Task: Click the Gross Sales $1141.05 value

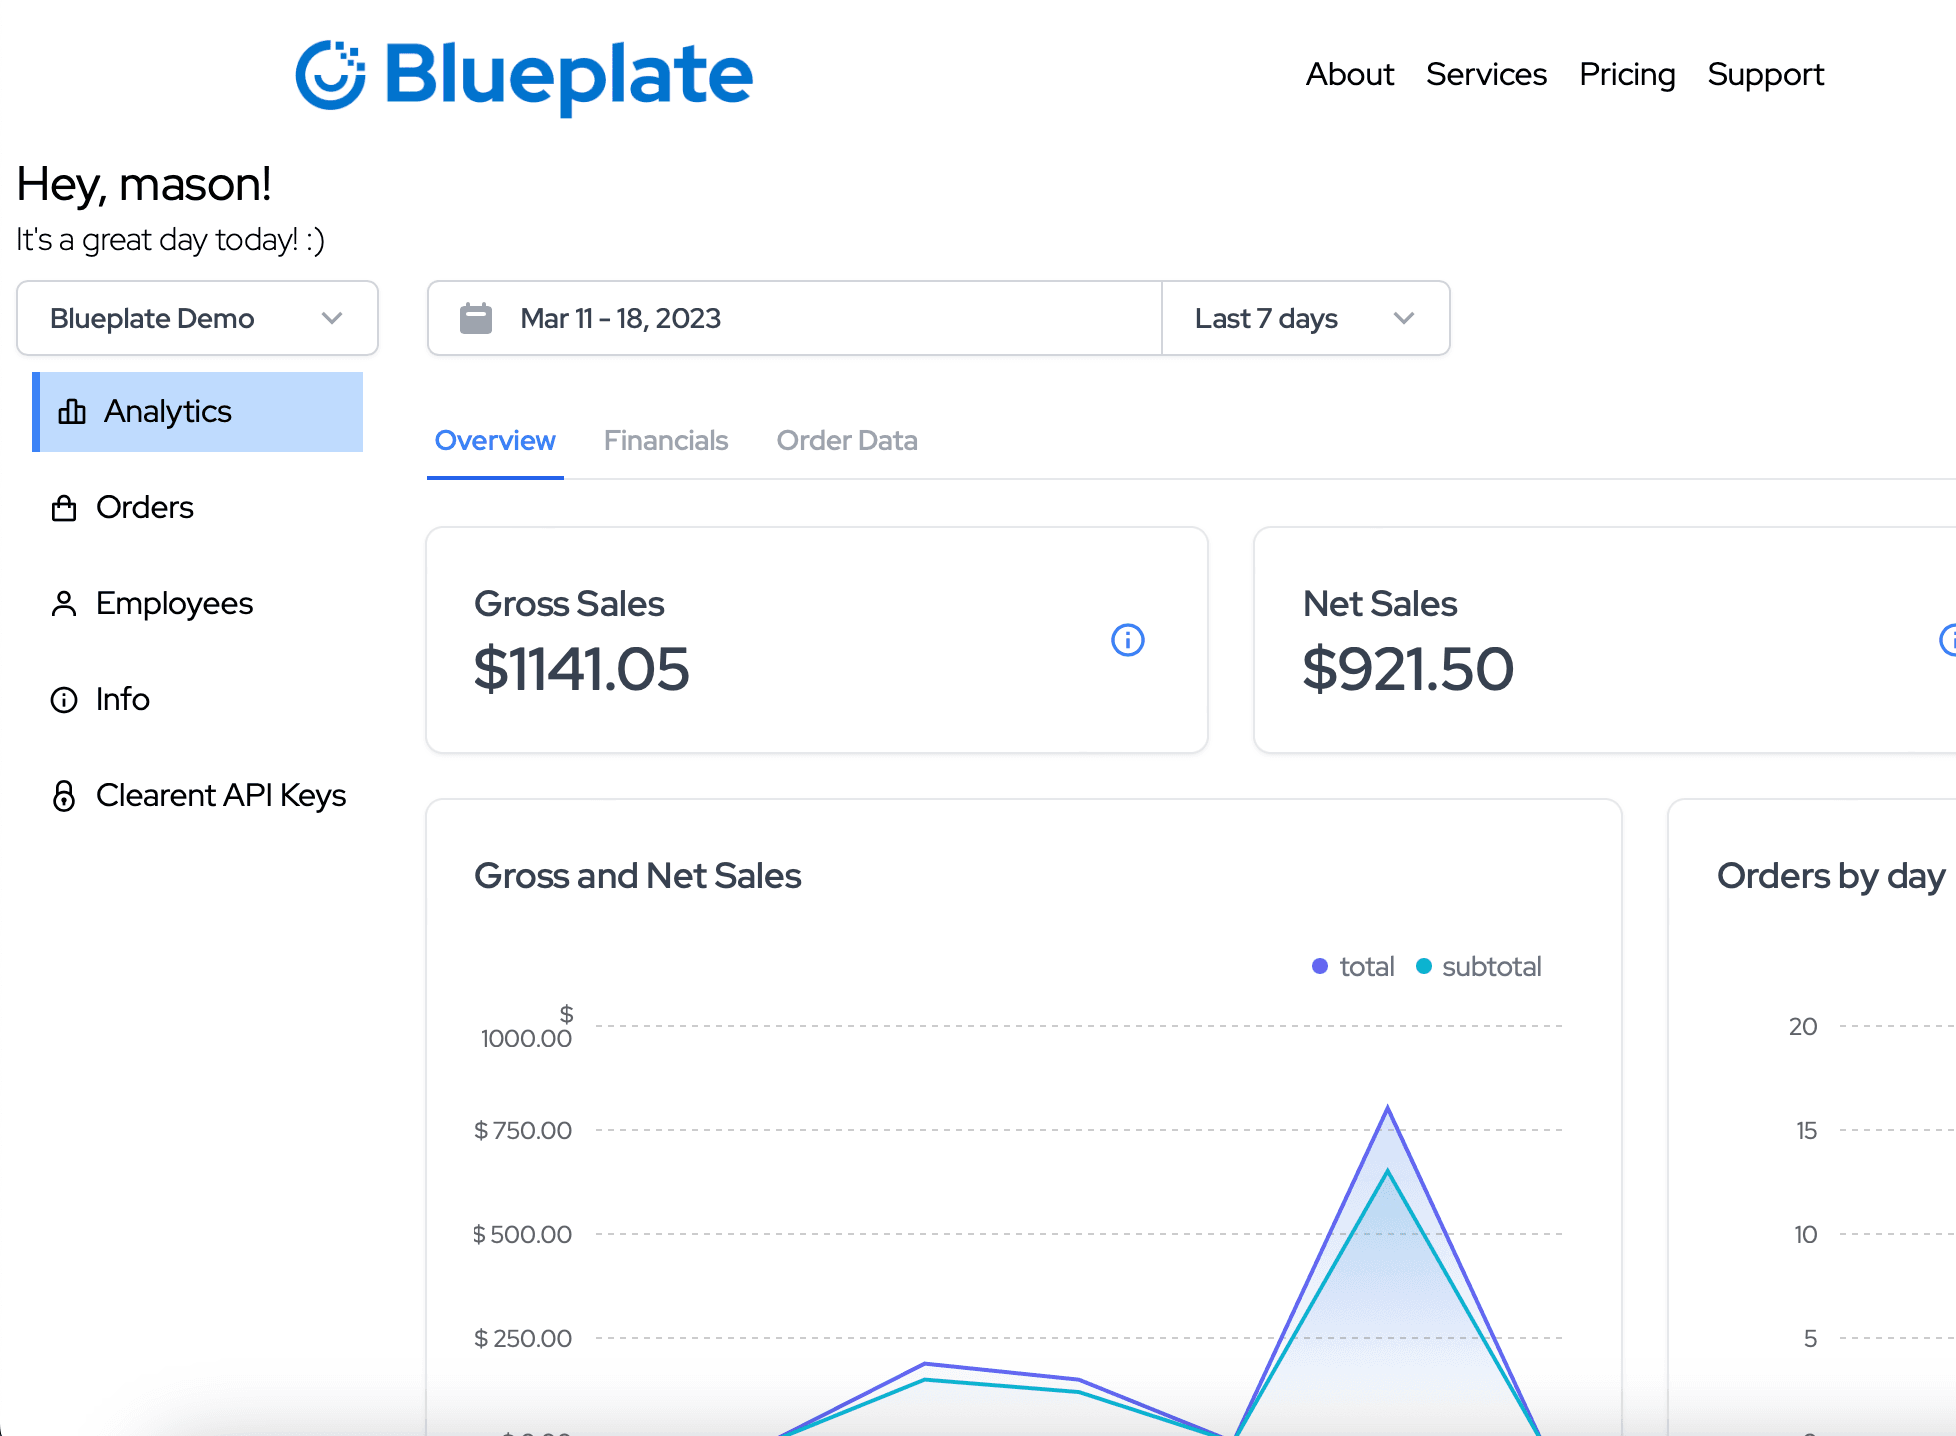Action: coord(582,669)
